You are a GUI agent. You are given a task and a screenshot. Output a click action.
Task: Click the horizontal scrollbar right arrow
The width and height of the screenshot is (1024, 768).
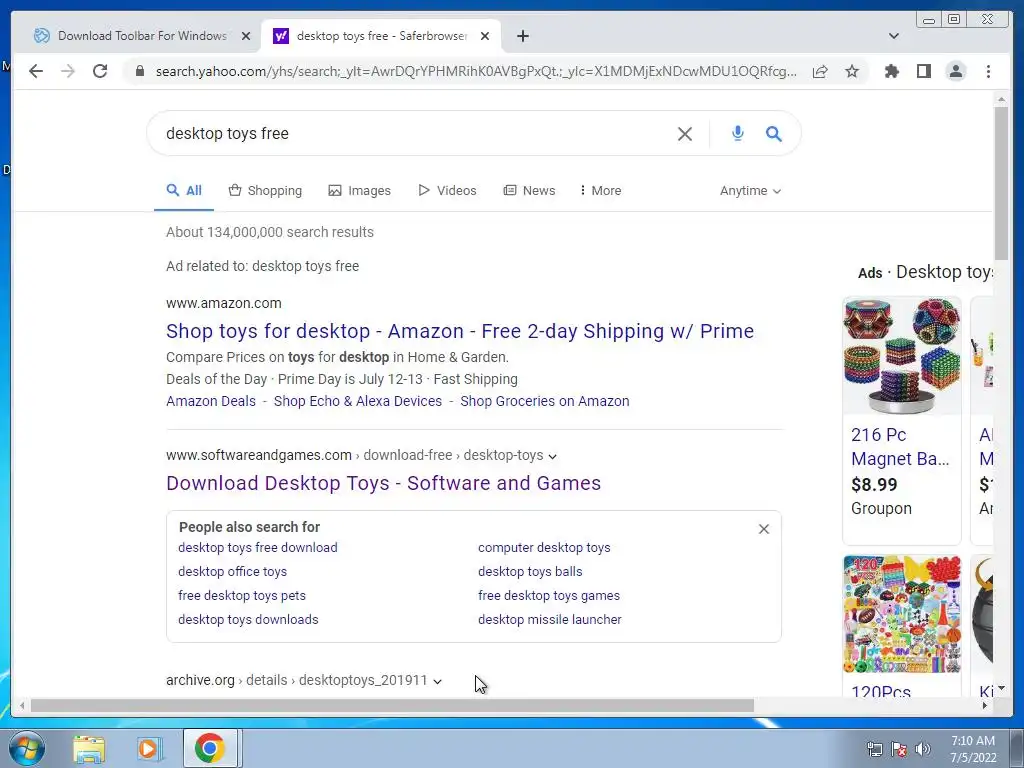[985, 705]
